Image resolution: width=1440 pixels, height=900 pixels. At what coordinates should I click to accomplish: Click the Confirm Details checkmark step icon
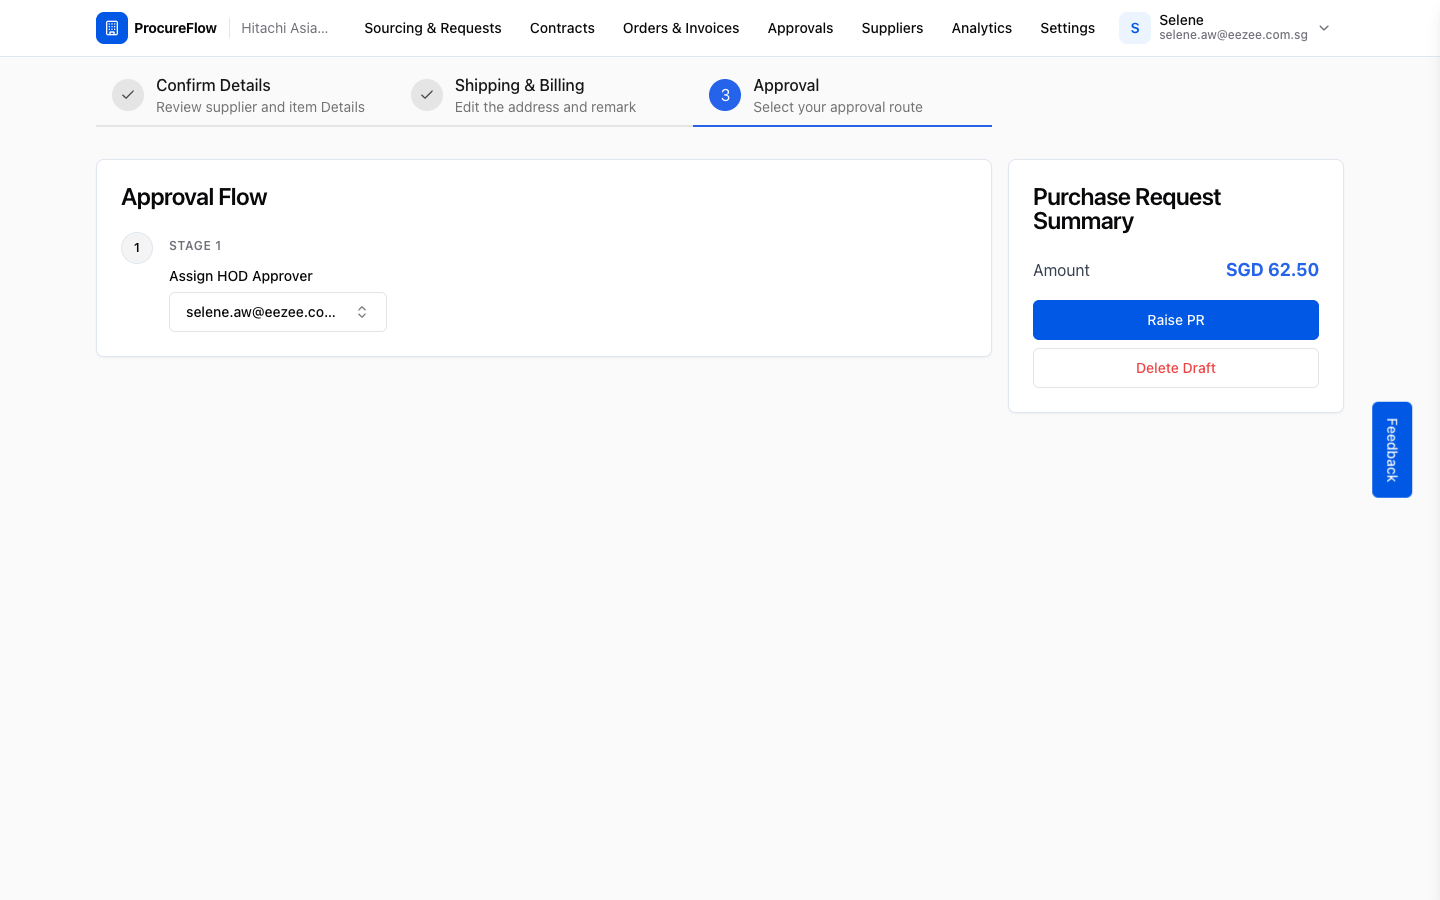[x=128, y=95]
